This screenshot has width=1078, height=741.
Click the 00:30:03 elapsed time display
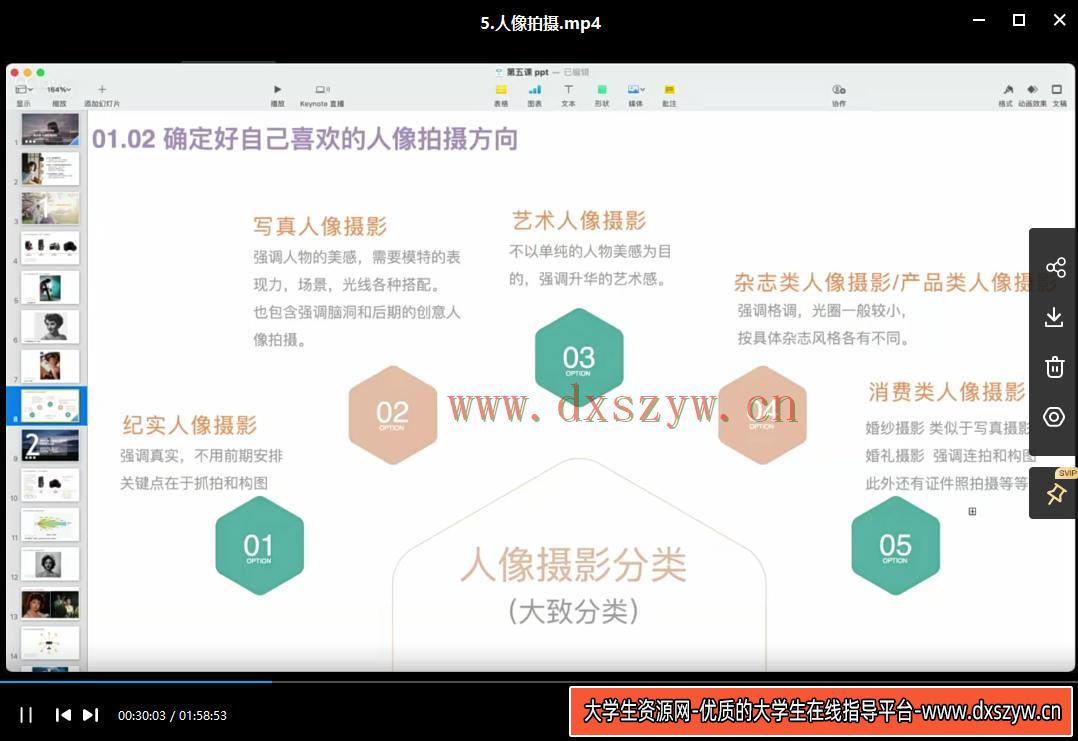(x=142, y=716)
